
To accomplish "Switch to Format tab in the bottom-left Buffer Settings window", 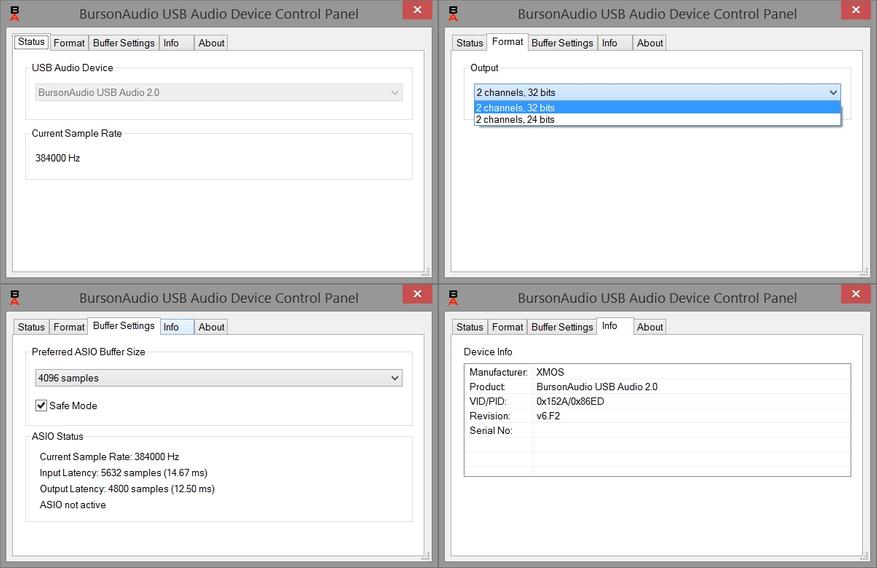I will [69, 327].
